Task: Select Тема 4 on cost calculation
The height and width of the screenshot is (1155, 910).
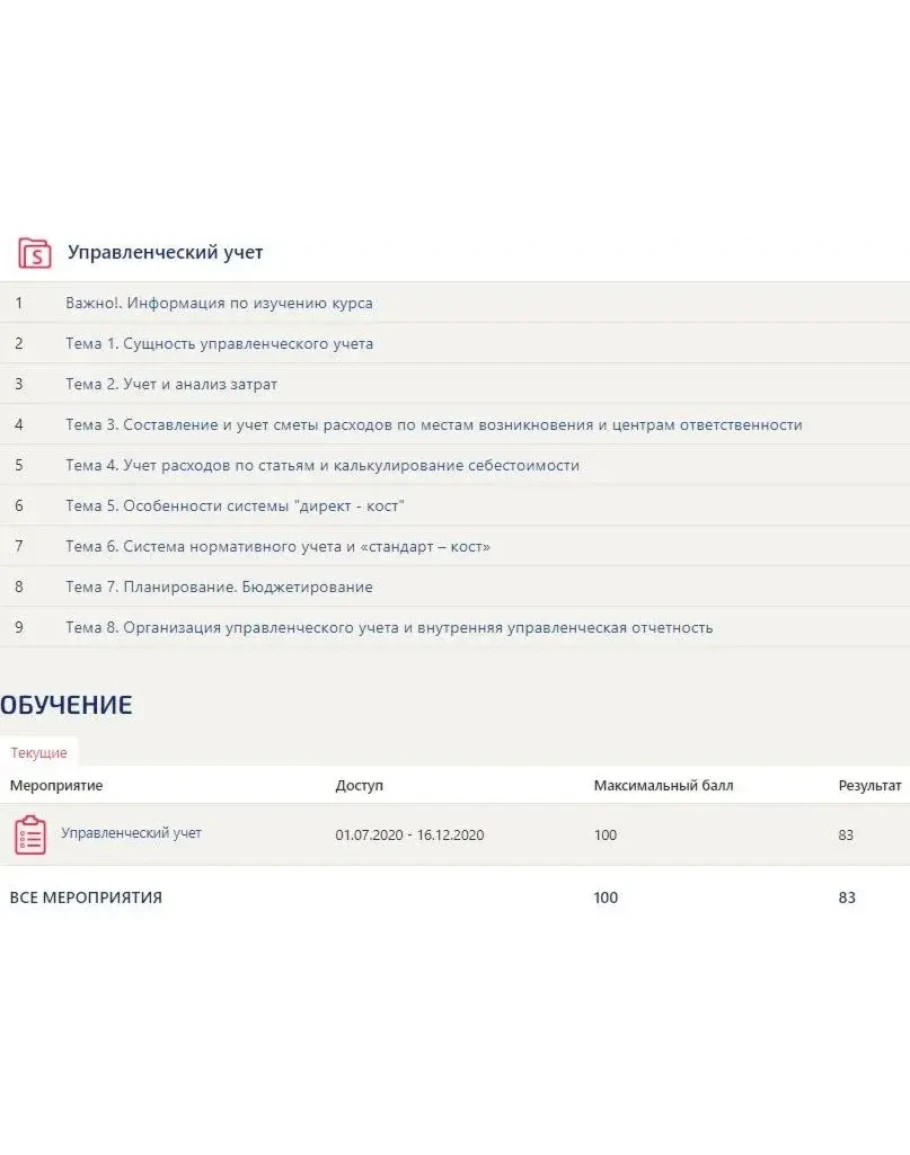Action: (322, 465)
